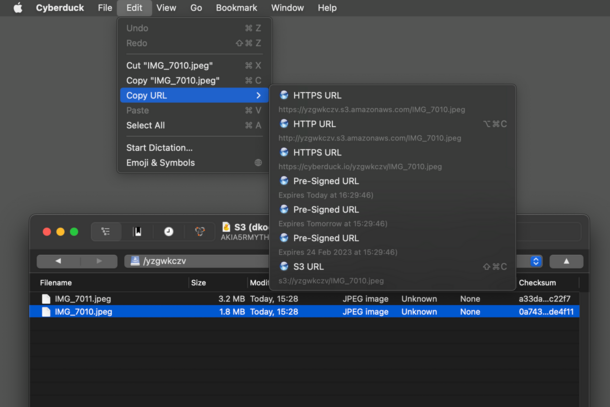Image resolution: width=610 pixels, height=407 pixels.
Task: Select the Browser outline view icon
Action: click(x=106, y=231)
